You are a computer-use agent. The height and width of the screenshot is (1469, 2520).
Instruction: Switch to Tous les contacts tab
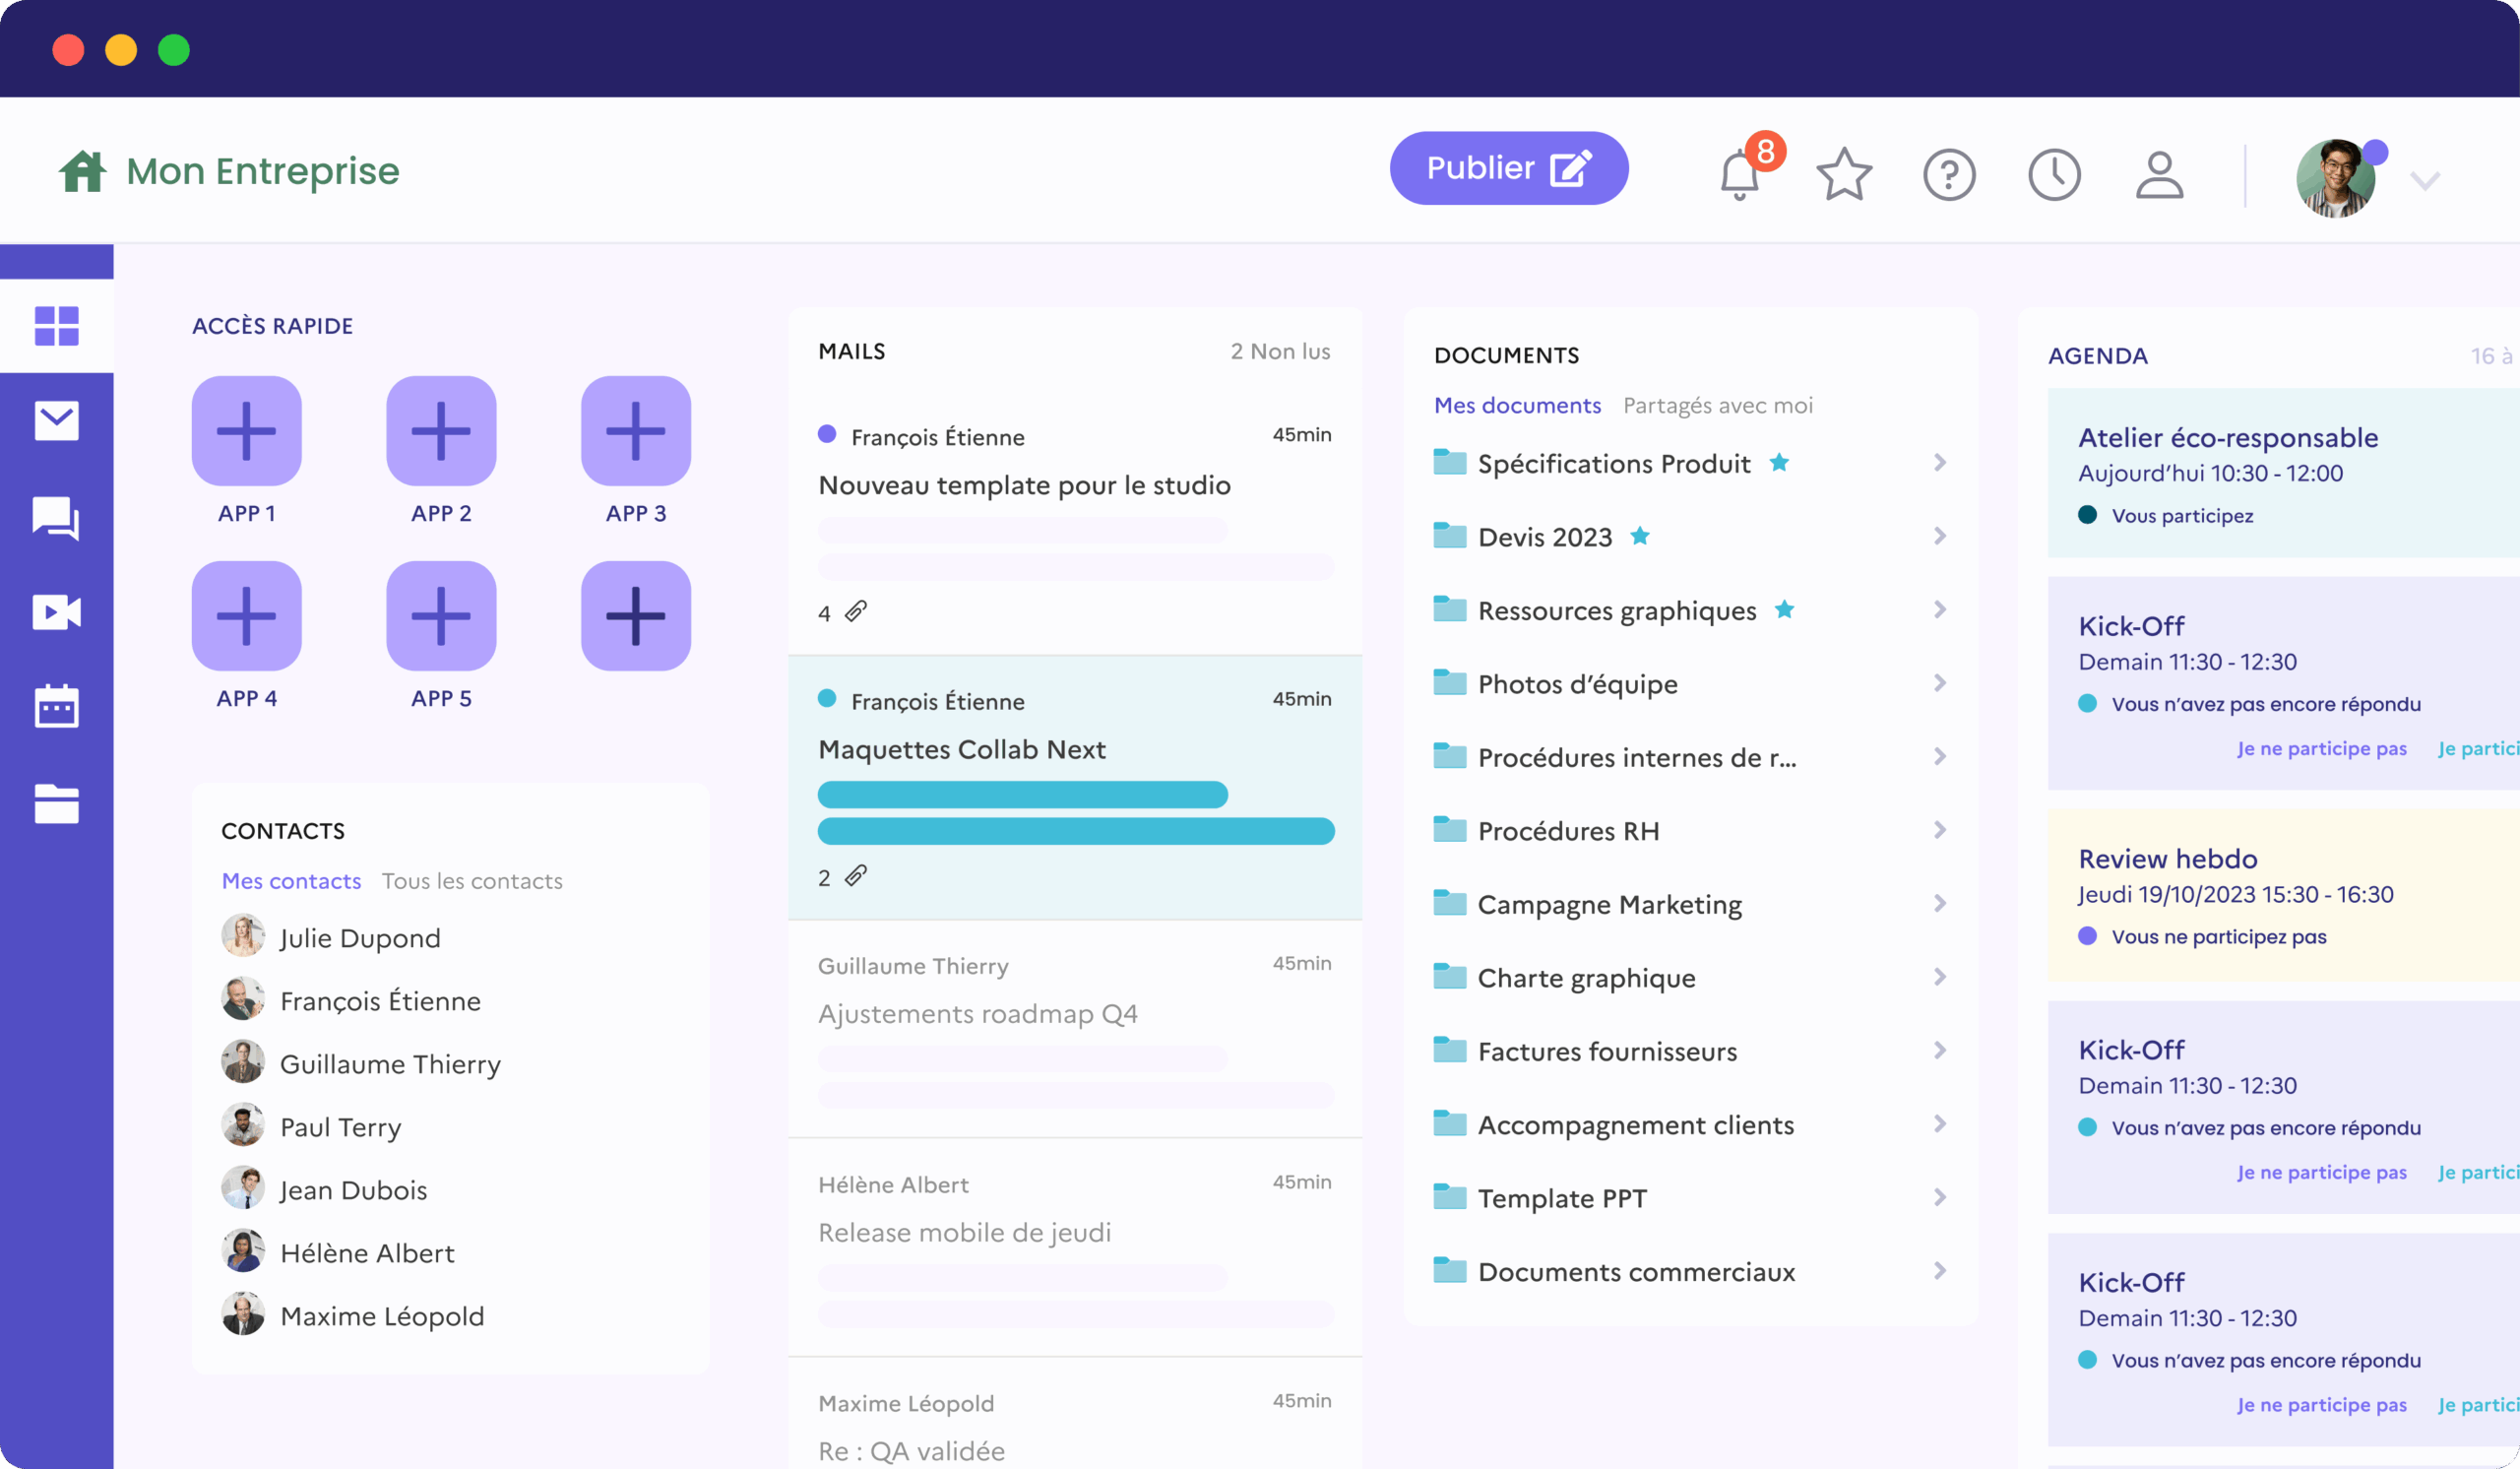point(472,881)
